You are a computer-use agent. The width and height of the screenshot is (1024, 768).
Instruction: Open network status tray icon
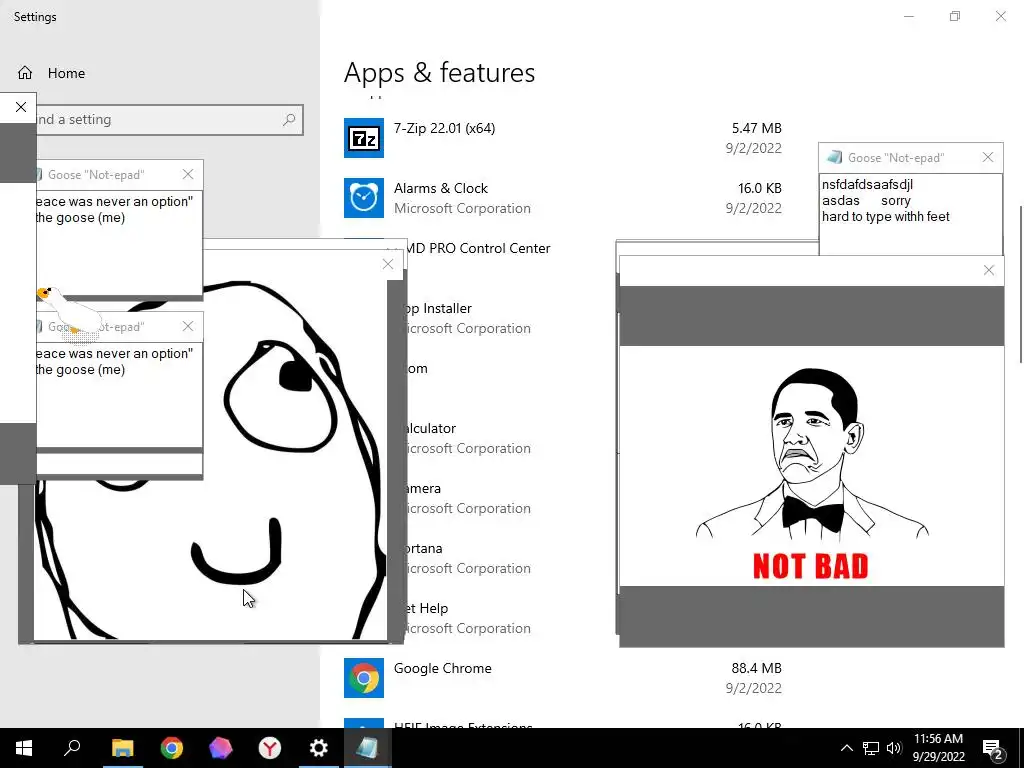pyautogui.click(x=871, y=748)
